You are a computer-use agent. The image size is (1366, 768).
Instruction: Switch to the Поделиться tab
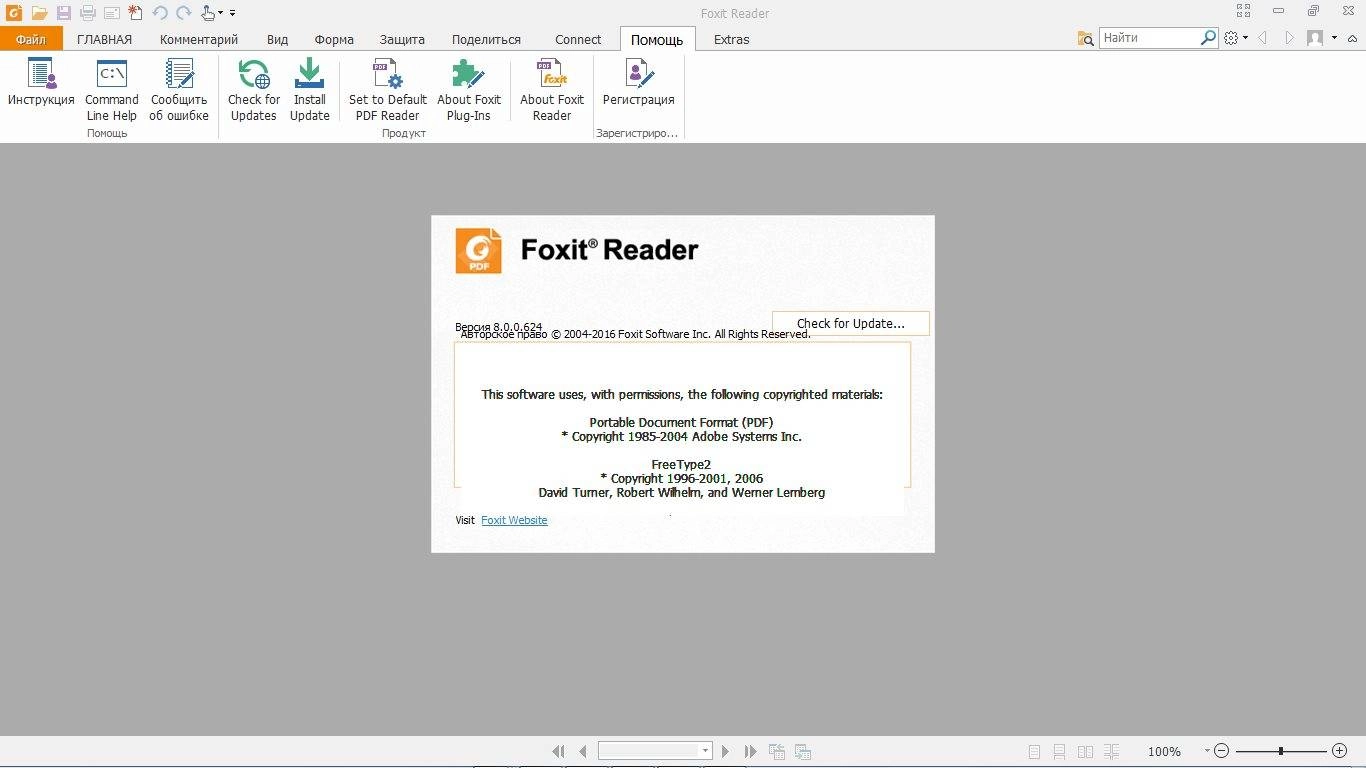point(486,39)
